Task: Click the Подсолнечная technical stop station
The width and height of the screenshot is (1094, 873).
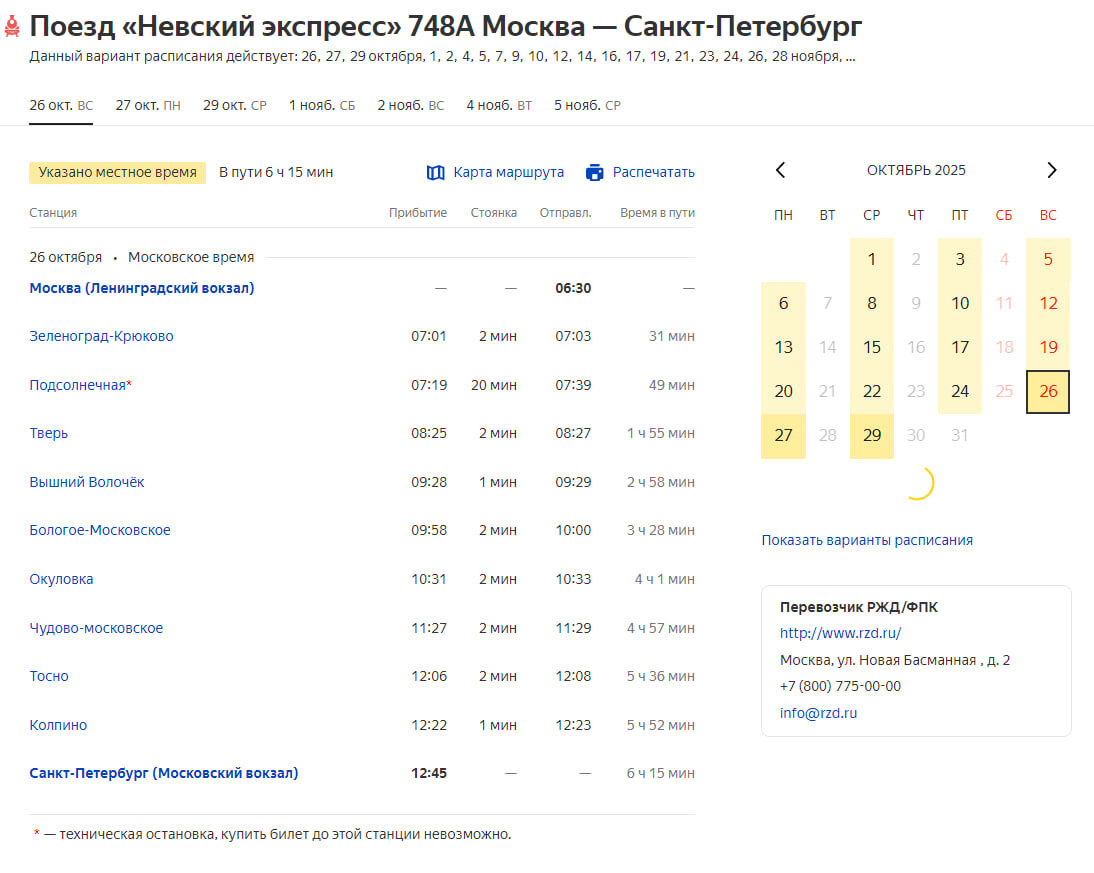Action: 80,384
